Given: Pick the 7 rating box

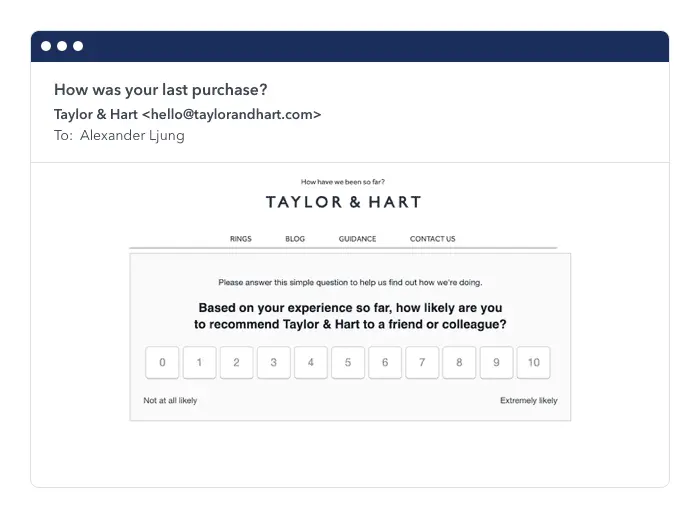Looking at the screenshot, I should [x=422, y=363].
